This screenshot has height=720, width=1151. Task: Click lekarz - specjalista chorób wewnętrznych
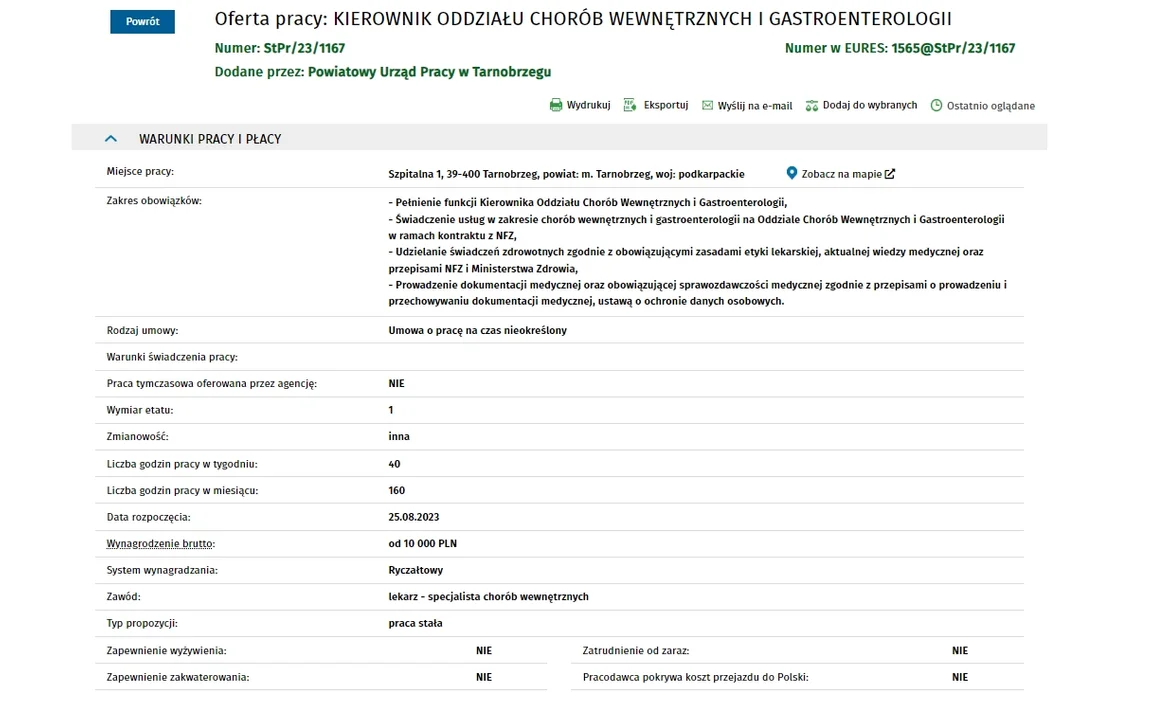[488, 596]
